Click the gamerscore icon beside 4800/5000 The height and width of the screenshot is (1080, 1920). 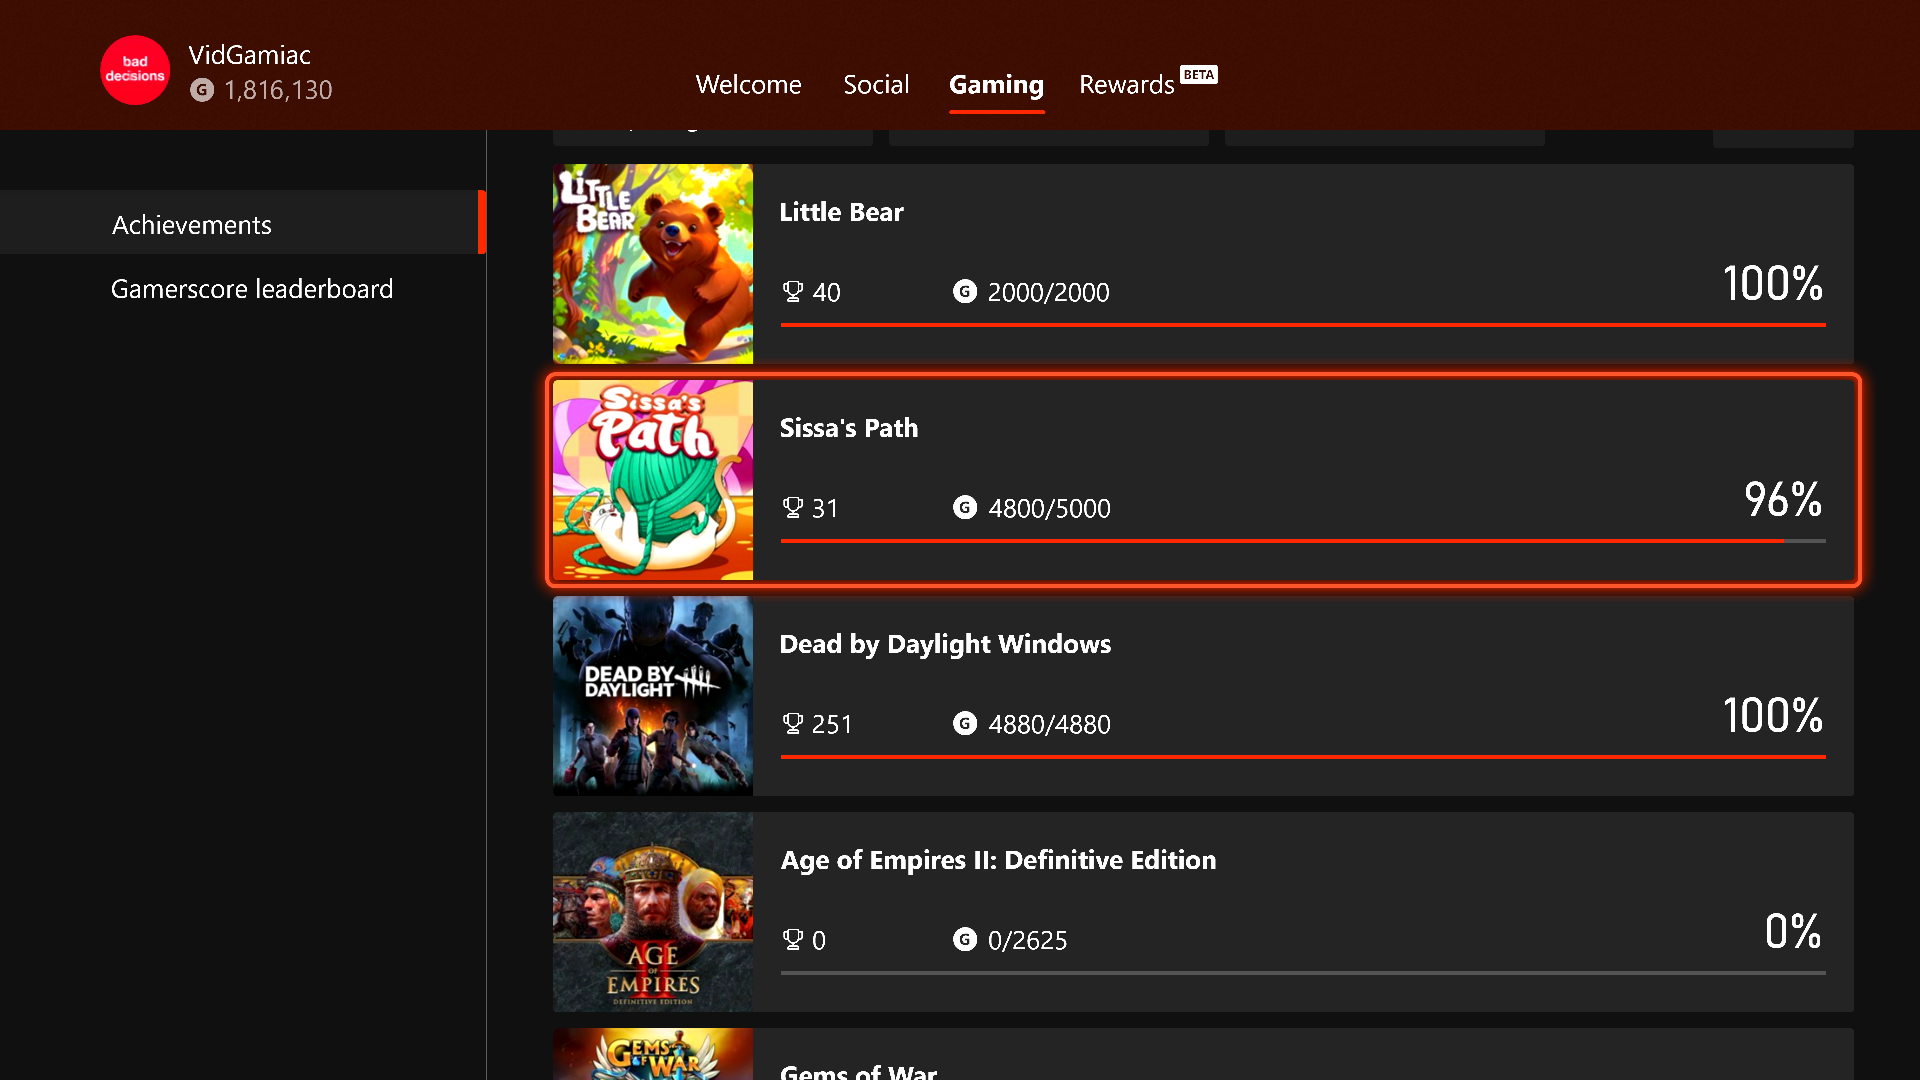click(x=965, y=507)
